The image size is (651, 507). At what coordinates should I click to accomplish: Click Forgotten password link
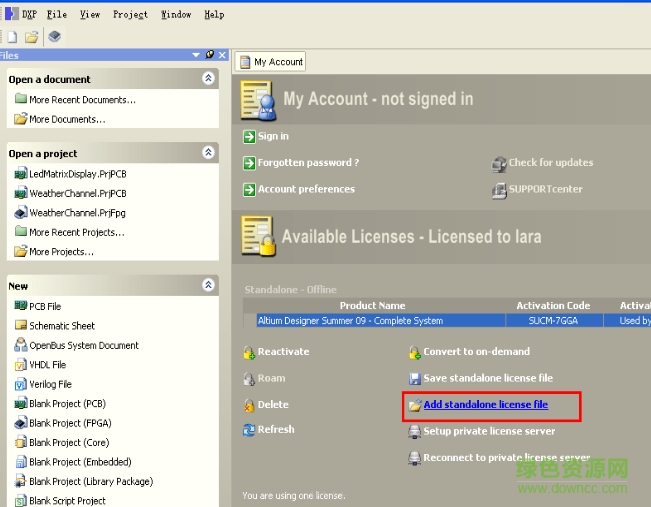[x=308, y=163]
